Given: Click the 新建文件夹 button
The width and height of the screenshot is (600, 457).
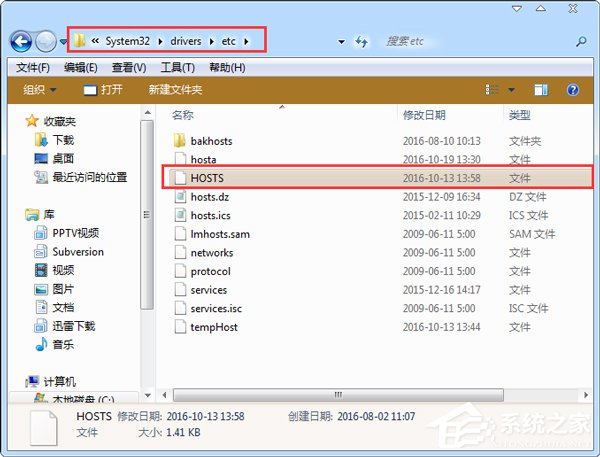Looking at the screenshot, I should coord(175,90).
